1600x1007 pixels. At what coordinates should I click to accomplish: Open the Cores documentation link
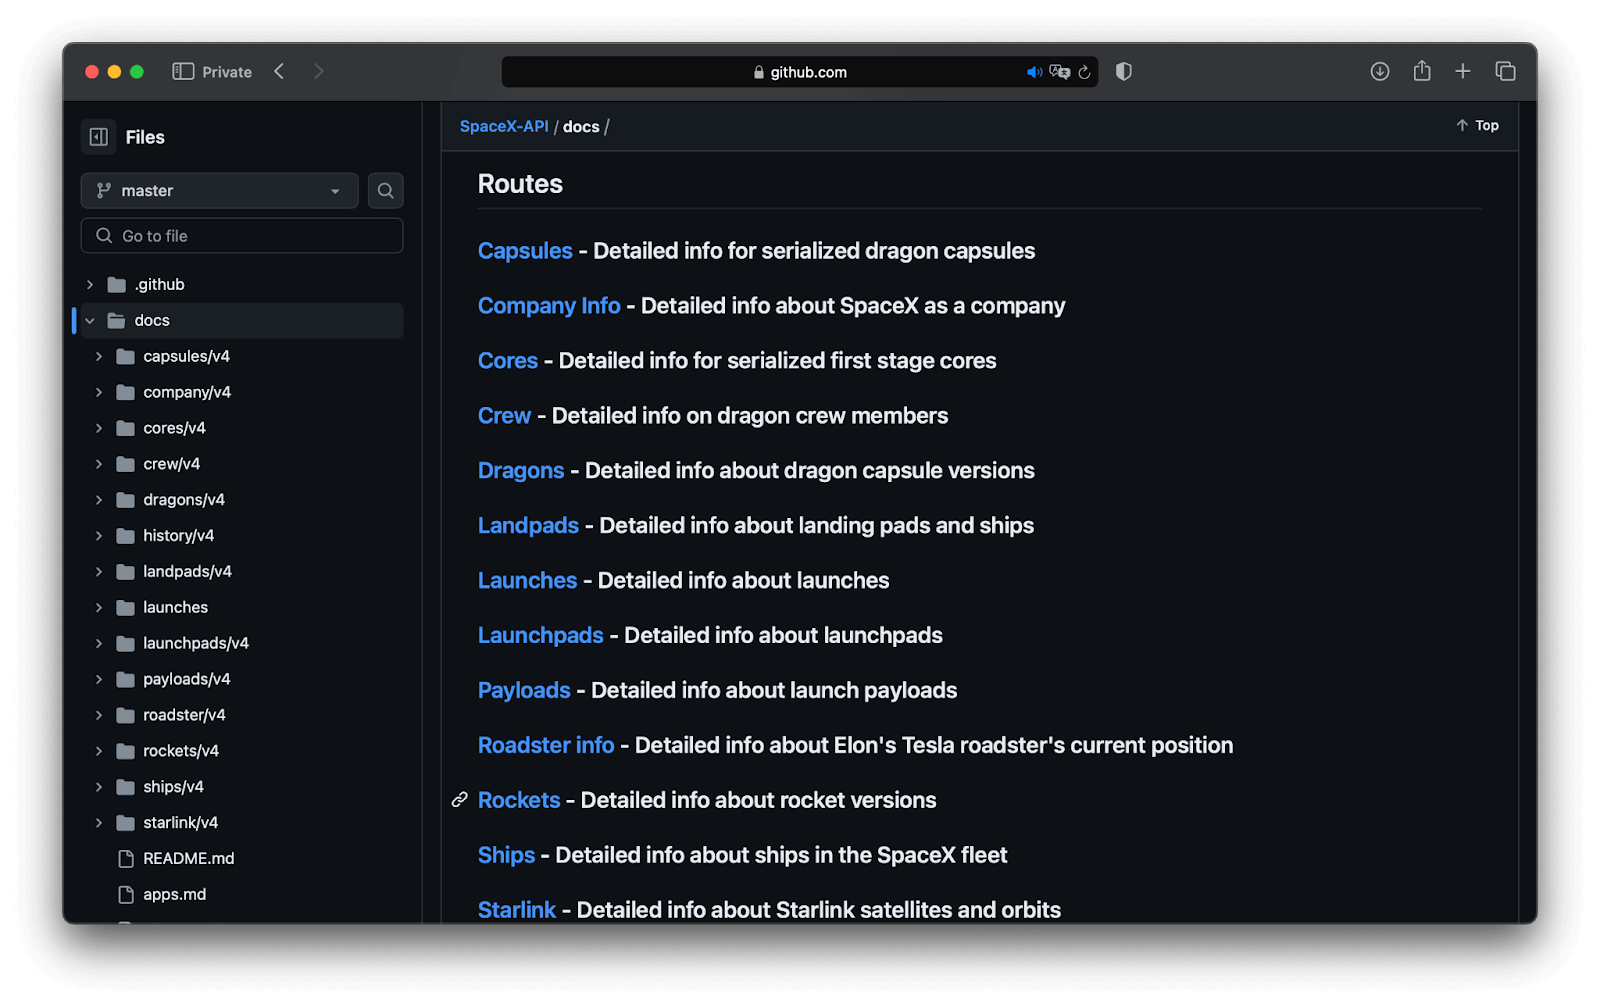coord(508,361)
